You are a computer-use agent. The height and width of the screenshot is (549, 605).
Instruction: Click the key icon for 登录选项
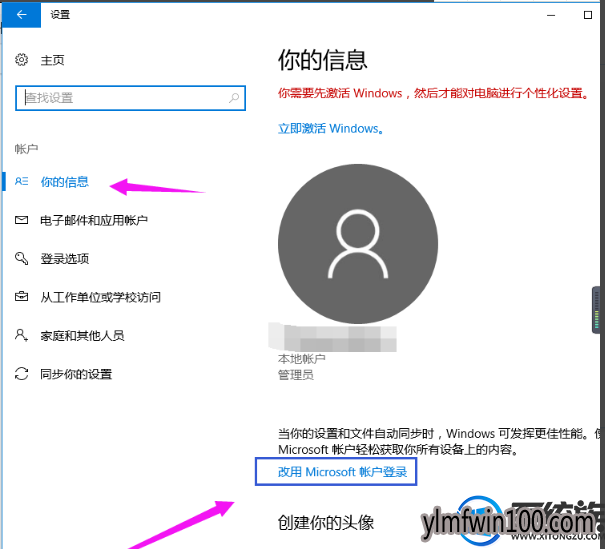click(22, 258)
